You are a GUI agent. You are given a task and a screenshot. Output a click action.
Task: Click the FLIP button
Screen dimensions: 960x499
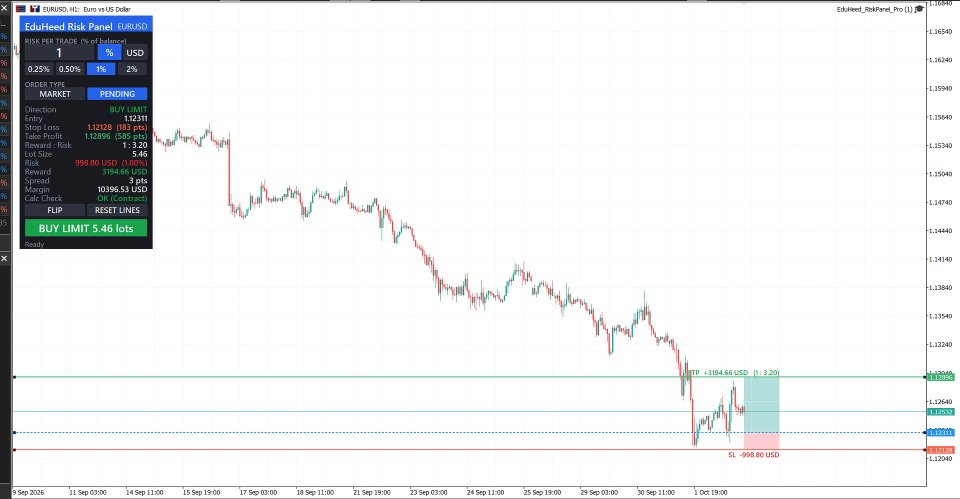coord(55,210)
